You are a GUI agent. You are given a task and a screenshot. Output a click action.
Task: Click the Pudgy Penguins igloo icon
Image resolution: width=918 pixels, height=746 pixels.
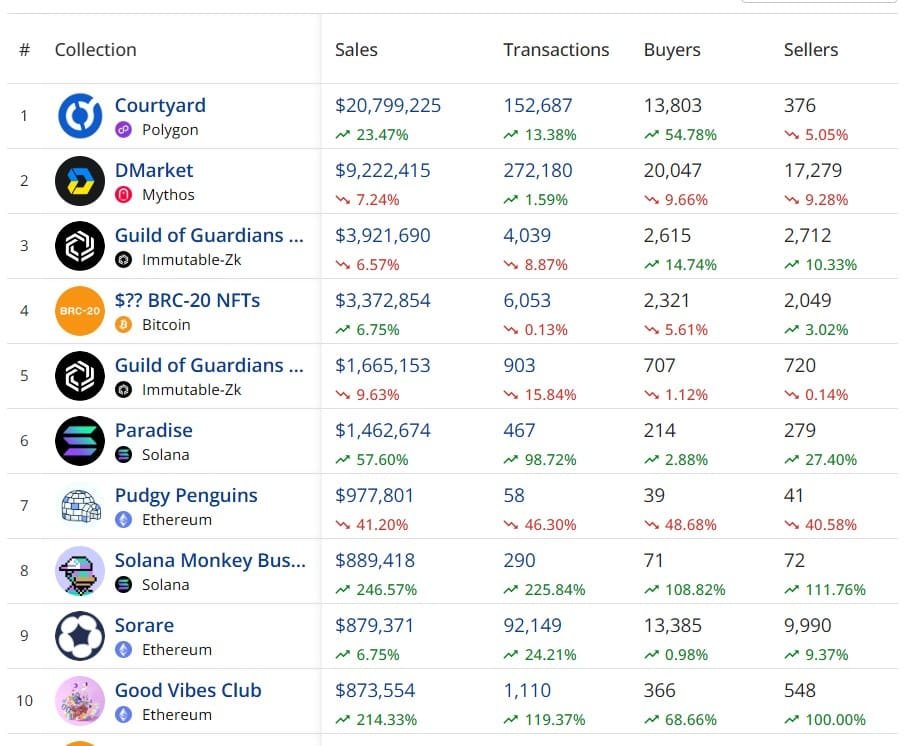tap(80, 506)
